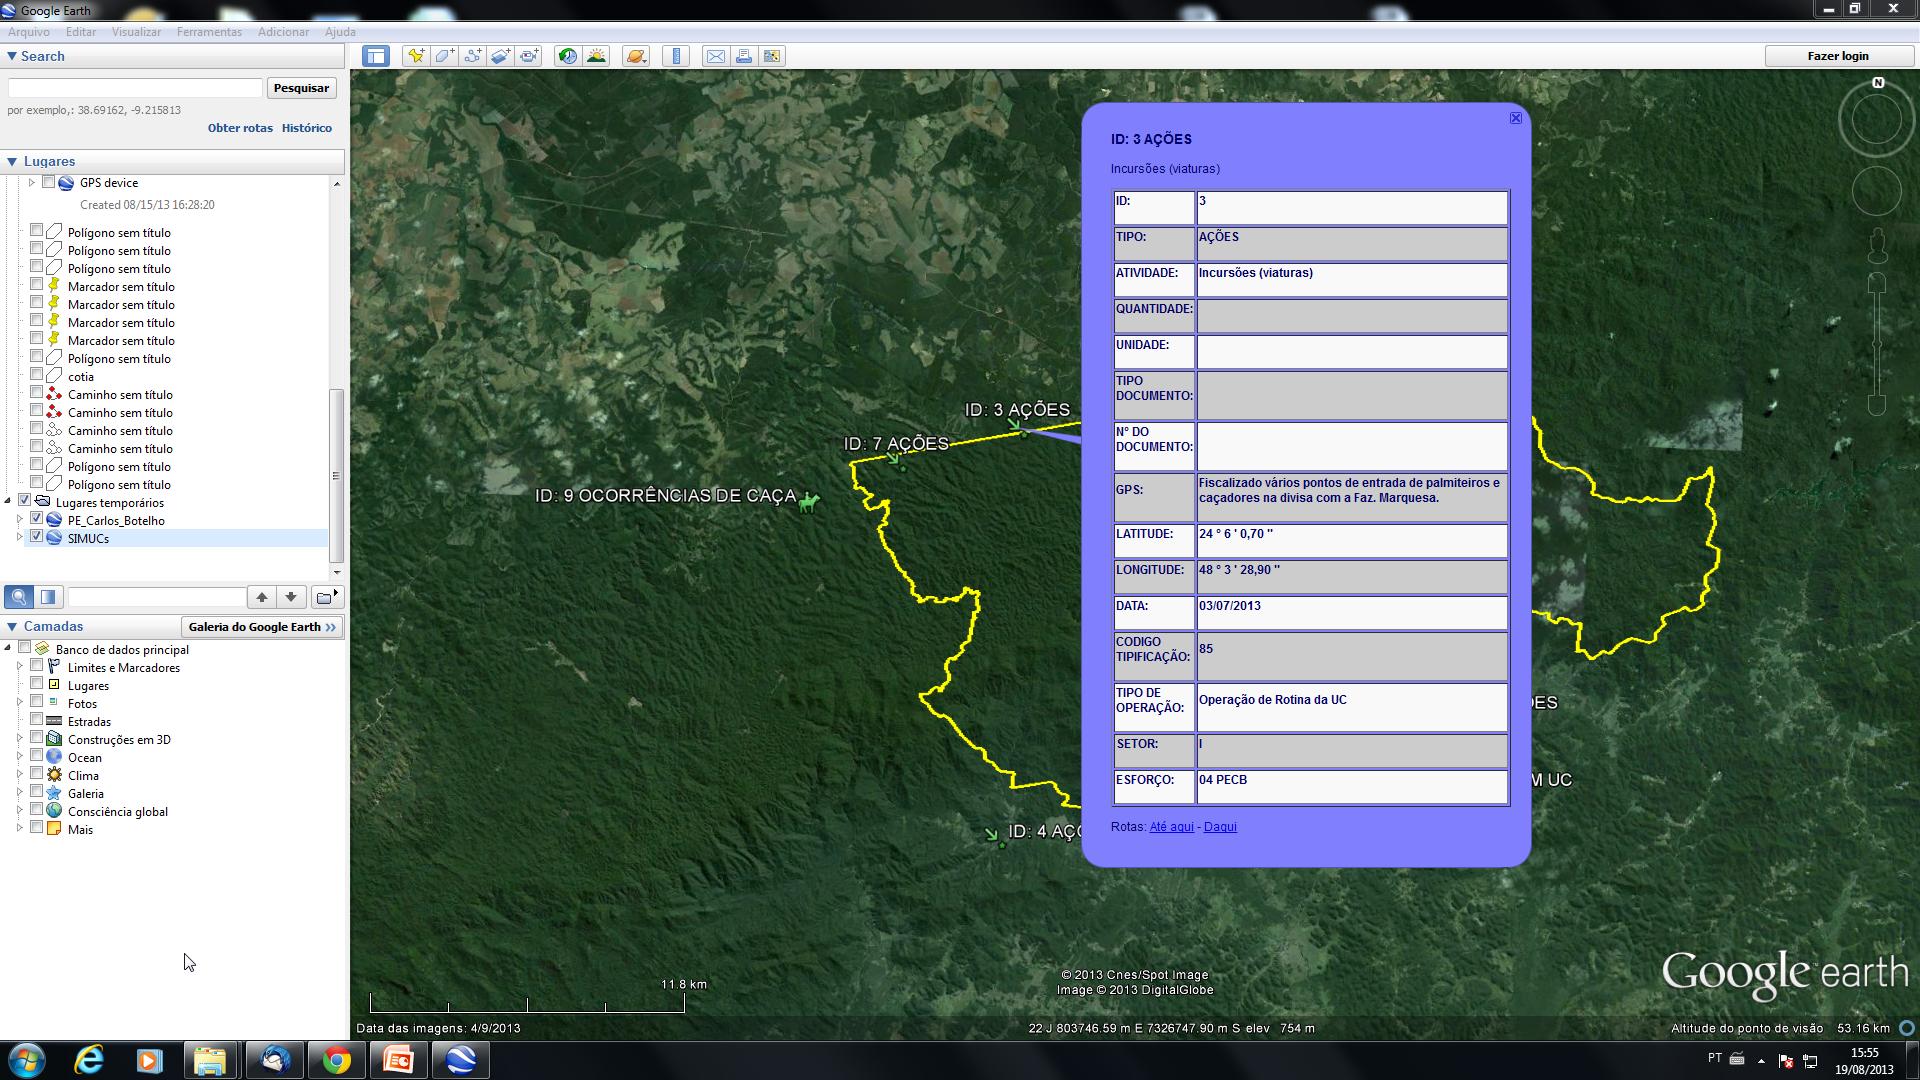Toggle sunlight across the landscape
The image size is (1920, 1080).
pyautogui.click(x=597, y=56)
